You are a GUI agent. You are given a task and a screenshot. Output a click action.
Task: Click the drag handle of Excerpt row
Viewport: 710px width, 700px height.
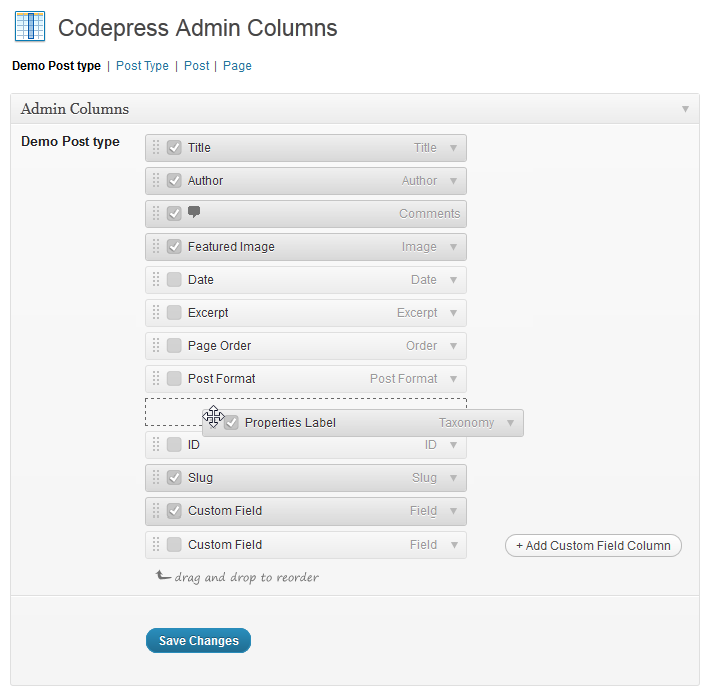tap(156, 312)
